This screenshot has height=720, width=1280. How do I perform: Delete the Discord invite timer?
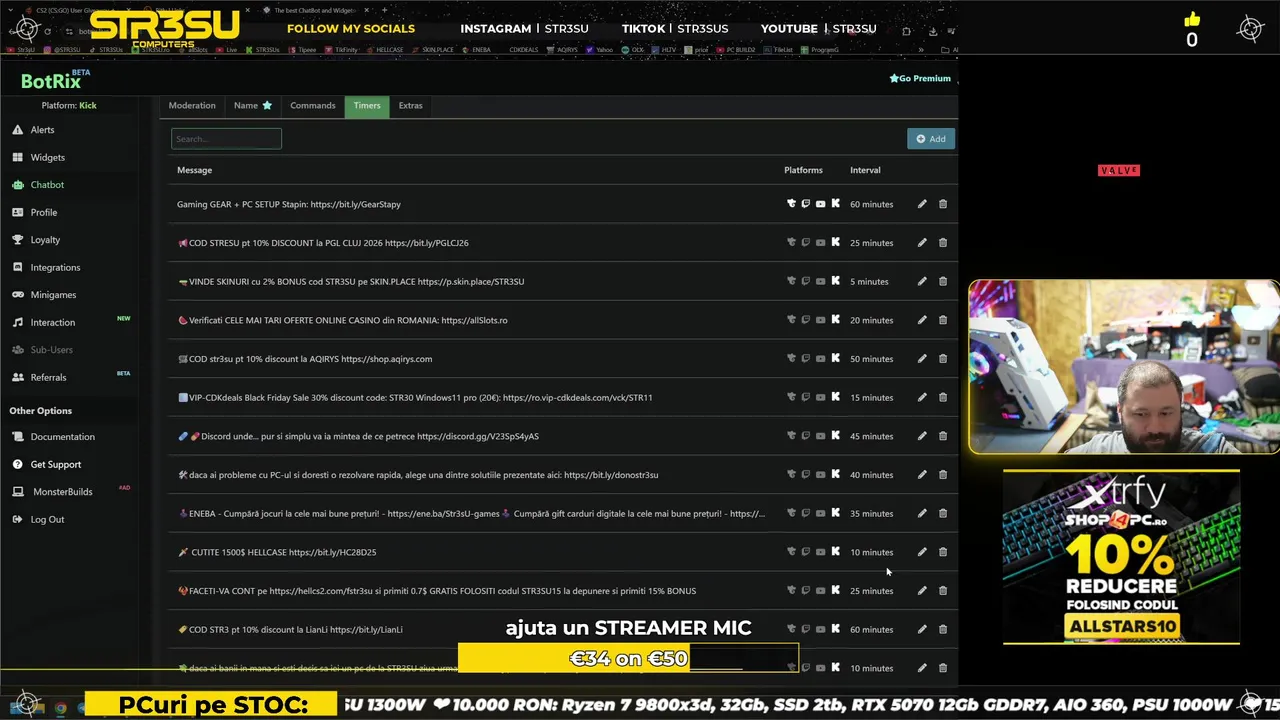point(943,436)
